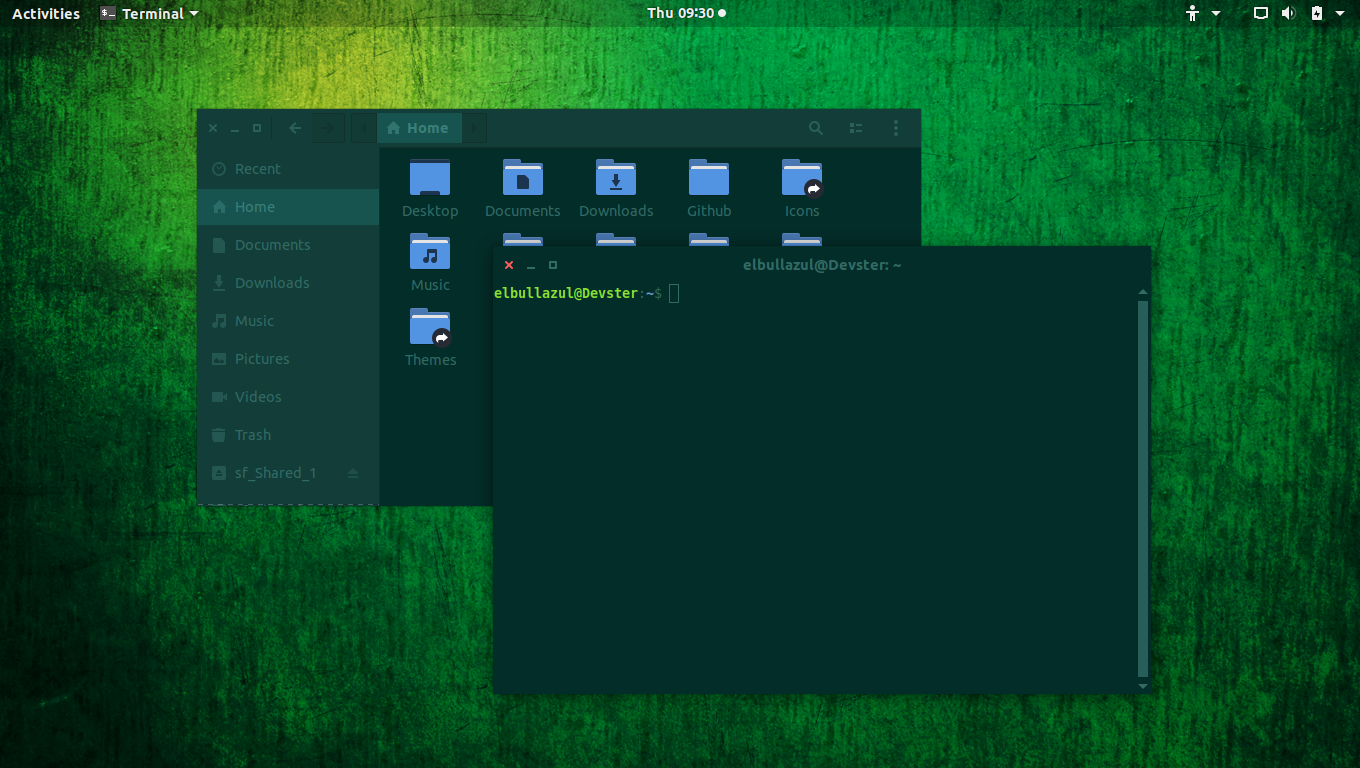This screenshot has height=768, width=1360.
Task: Eject the sf_Shared_1 volume
Action: point(353,473)
